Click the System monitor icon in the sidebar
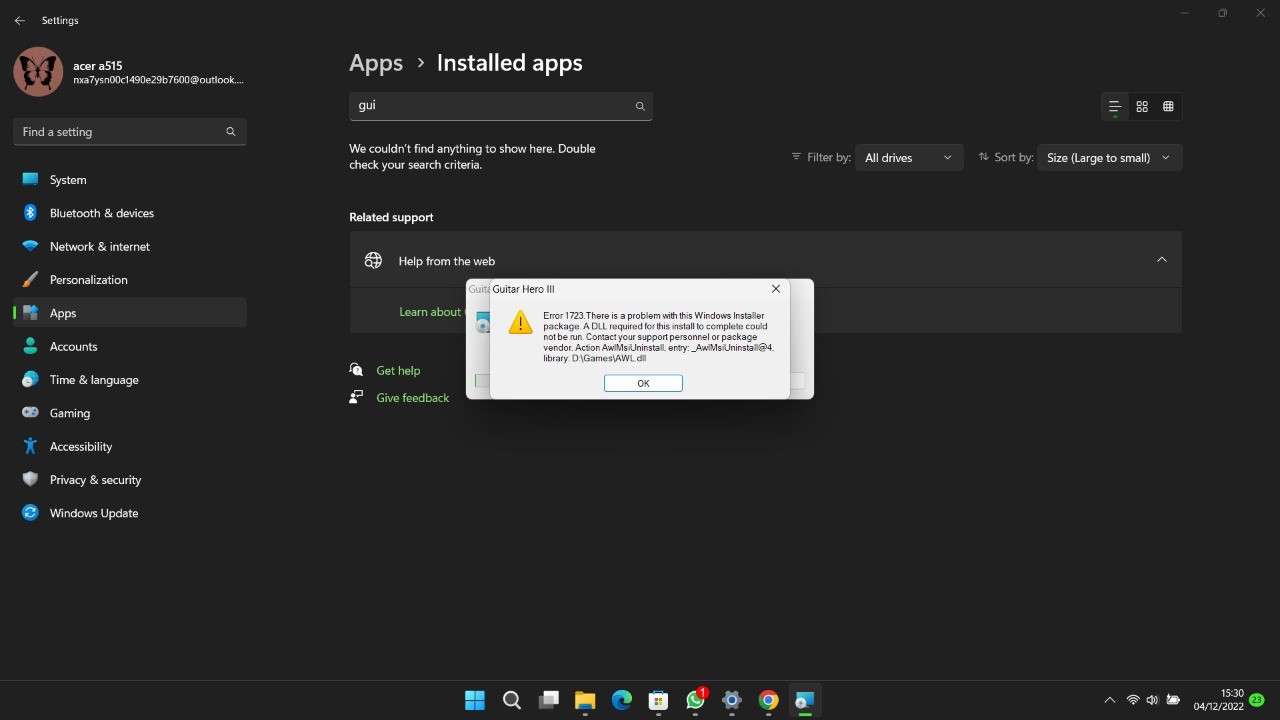This screenshot has height=720, width=1280. 30,180
